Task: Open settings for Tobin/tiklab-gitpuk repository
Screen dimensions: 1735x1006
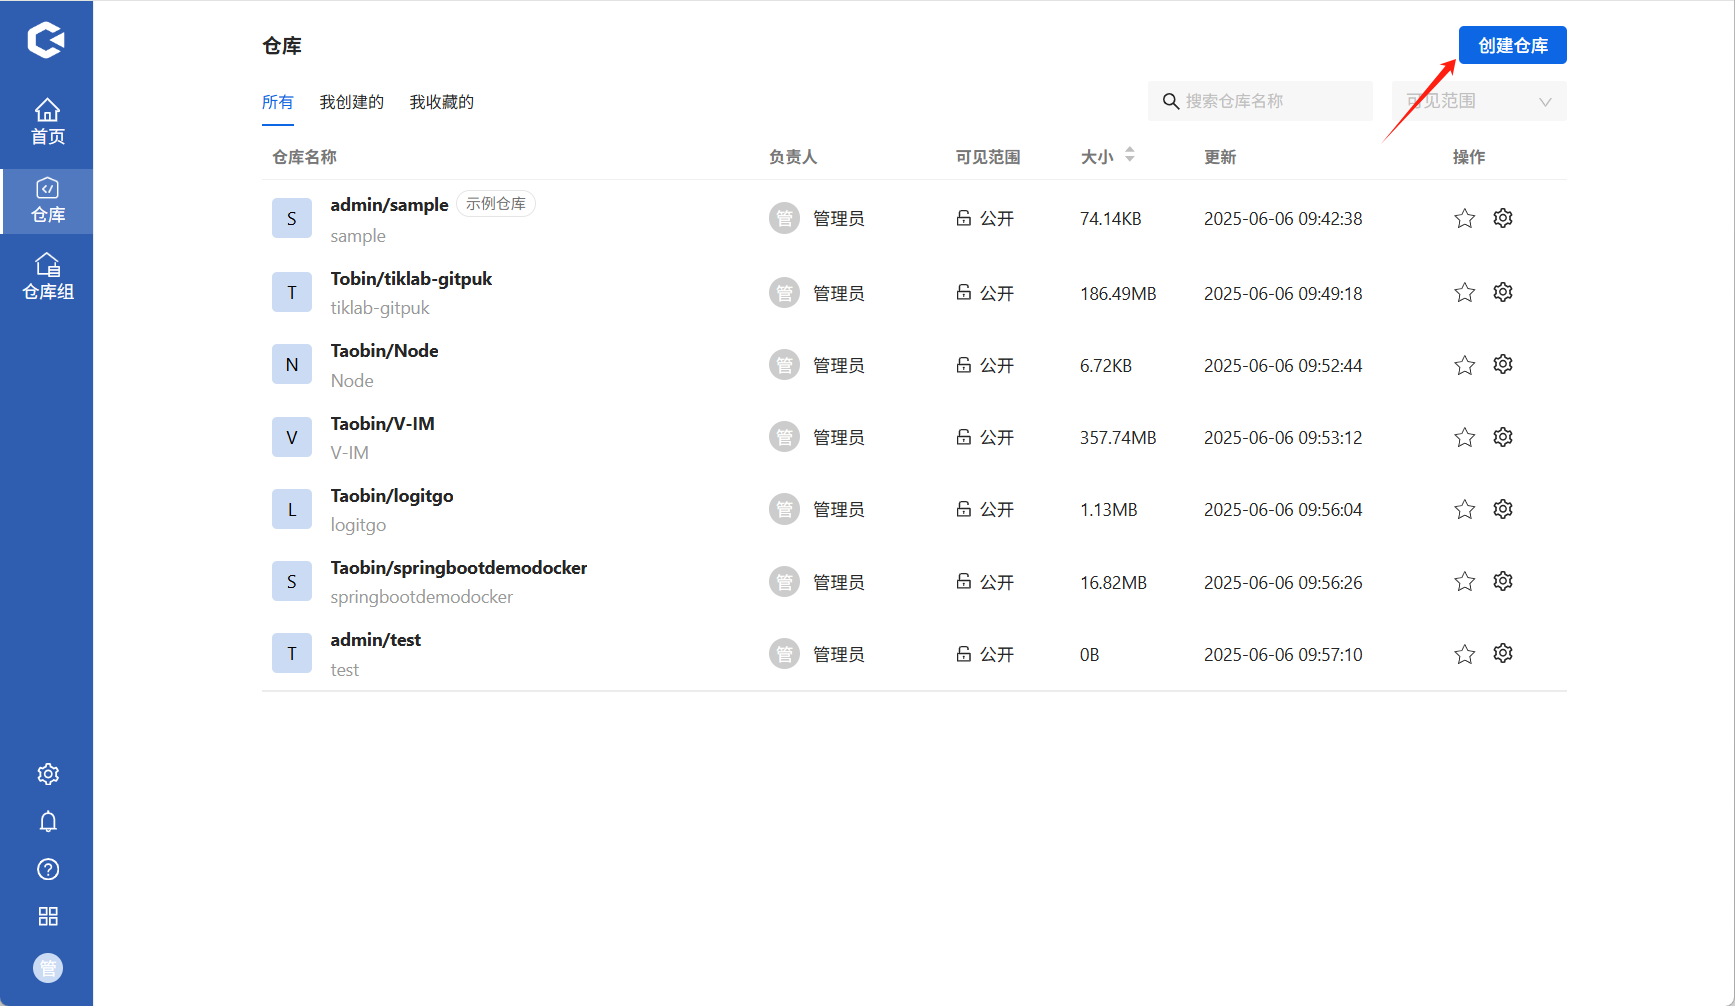Action: (x=1503, y=292)
